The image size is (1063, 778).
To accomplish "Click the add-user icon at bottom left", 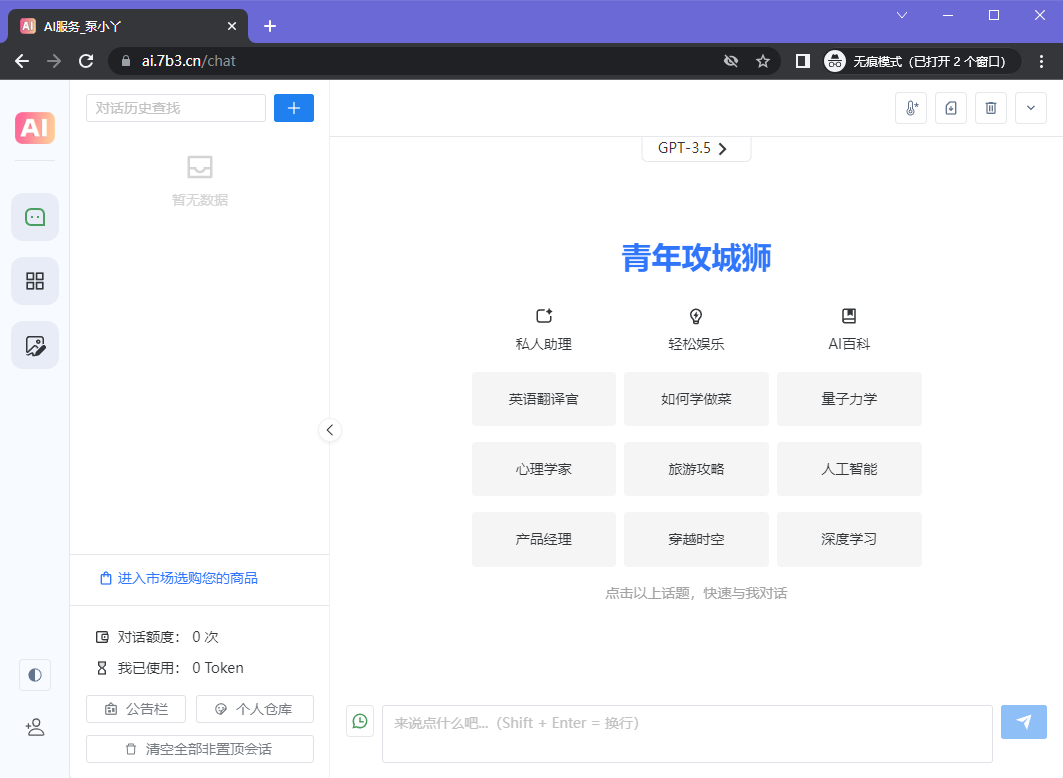I will [34, 727].
